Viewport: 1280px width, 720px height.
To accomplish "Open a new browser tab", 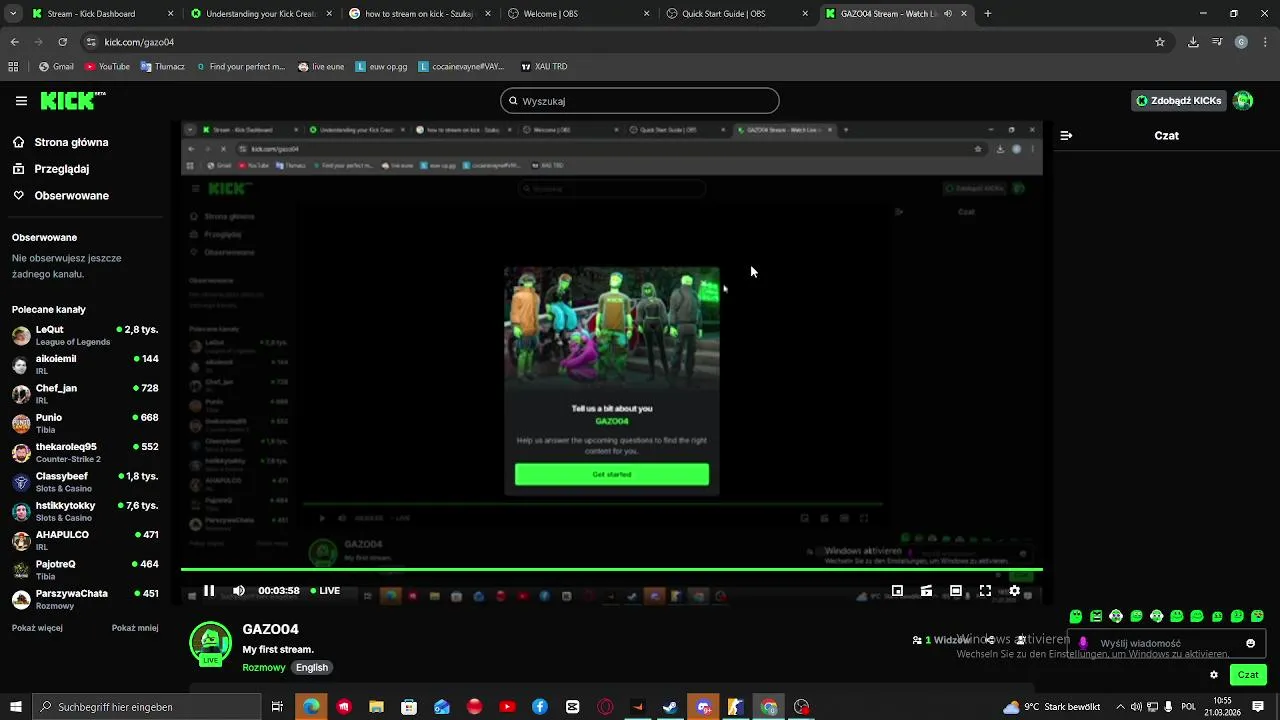I will [988, 14].
